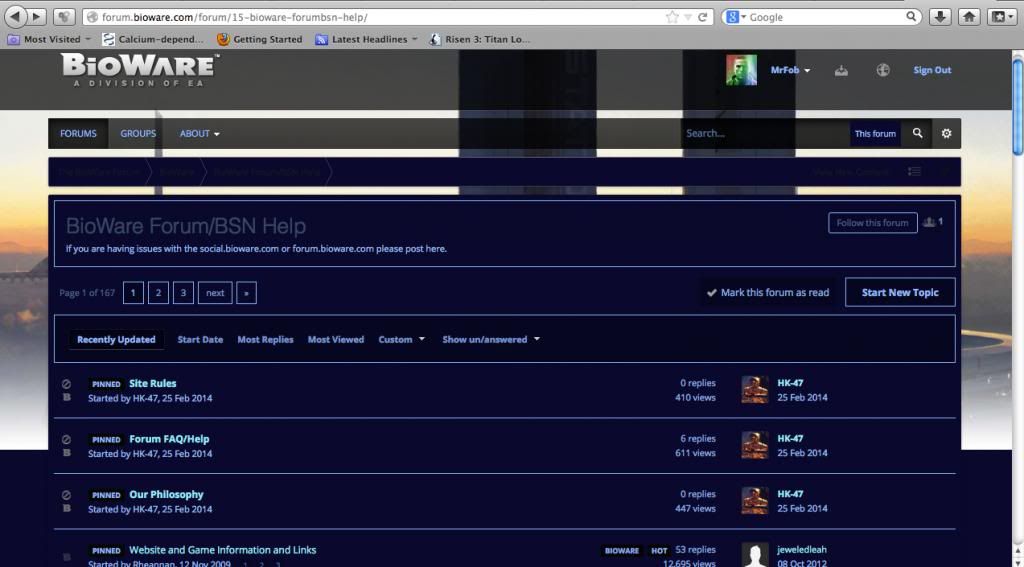Click HK-47 avatar in Forum FAQ/Help row
1024x567 pixels.
click(x=754, y=445)
